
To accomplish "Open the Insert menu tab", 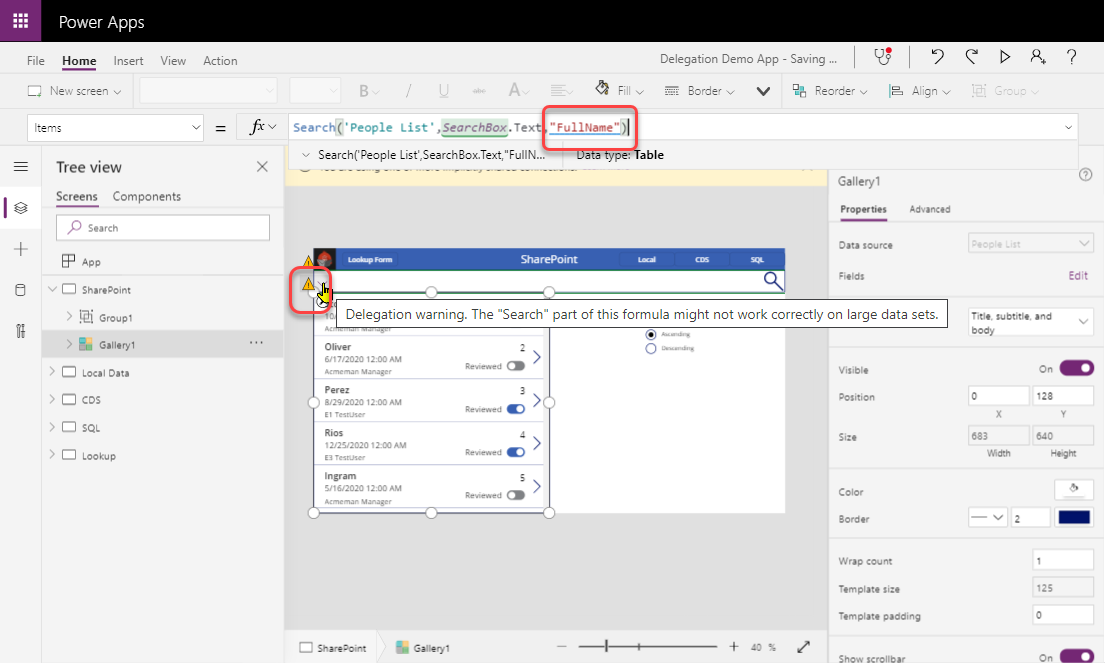I will [128, 61].
